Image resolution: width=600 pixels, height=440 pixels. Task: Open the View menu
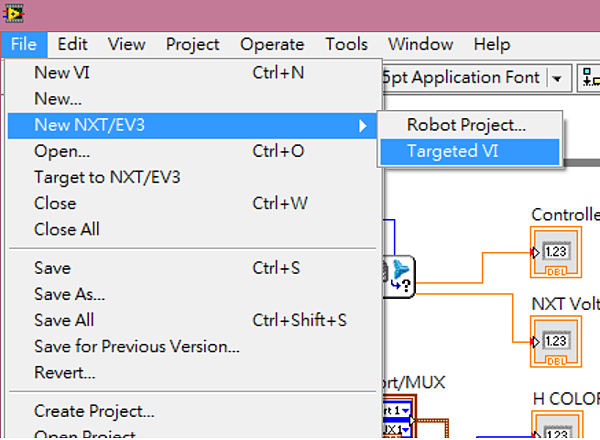click(x=127, y=44)
